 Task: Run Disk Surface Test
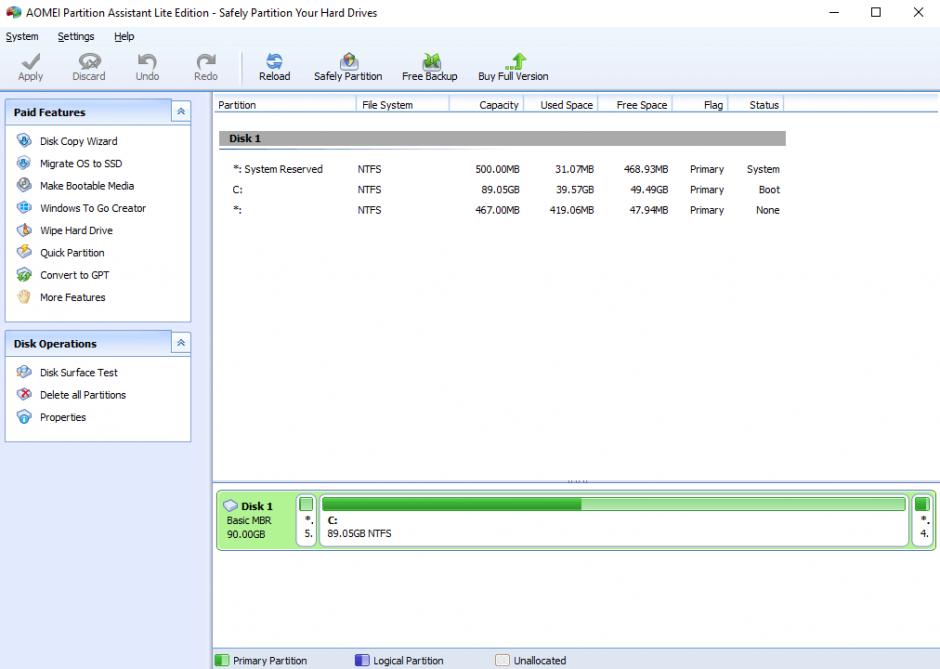[79, 372]
